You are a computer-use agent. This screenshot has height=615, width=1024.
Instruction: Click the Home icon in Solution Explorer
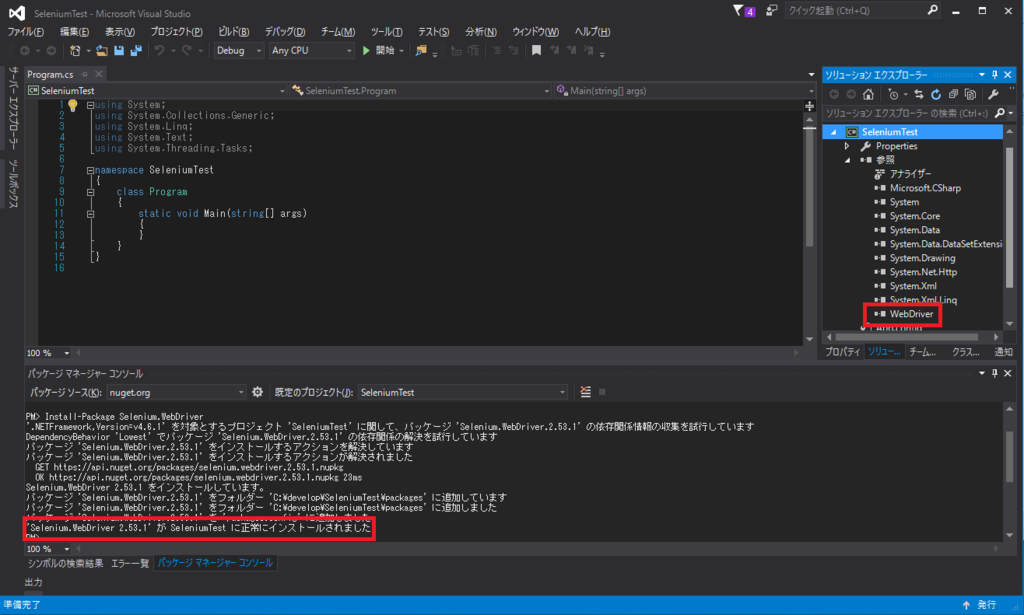[868, 95]
